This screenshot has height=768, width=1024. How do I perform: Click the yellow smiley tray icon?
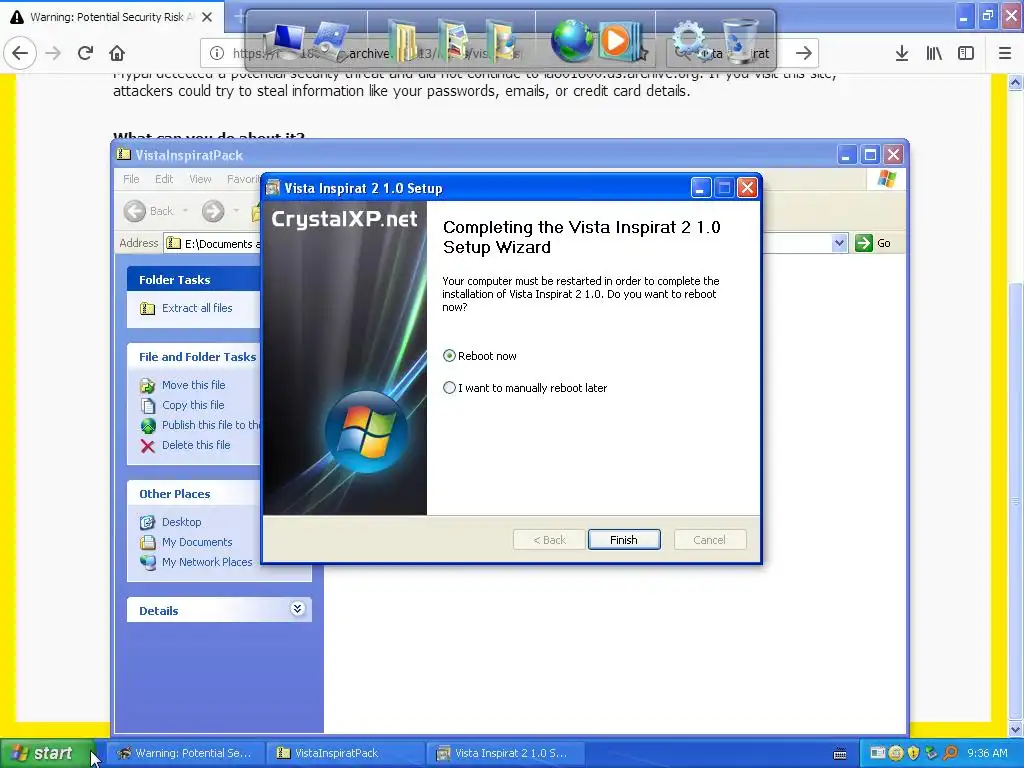tap(896, 753)
